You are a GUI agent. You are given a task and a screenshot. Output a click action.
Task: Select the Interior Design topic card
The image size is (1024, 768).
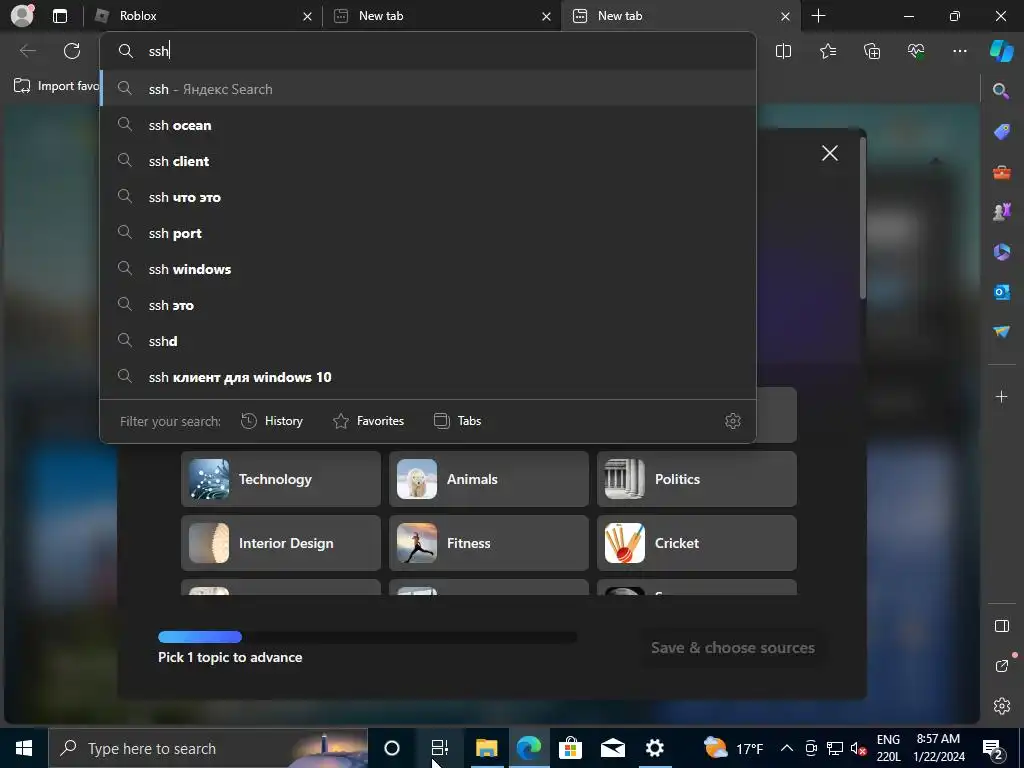tap(281, 543)
